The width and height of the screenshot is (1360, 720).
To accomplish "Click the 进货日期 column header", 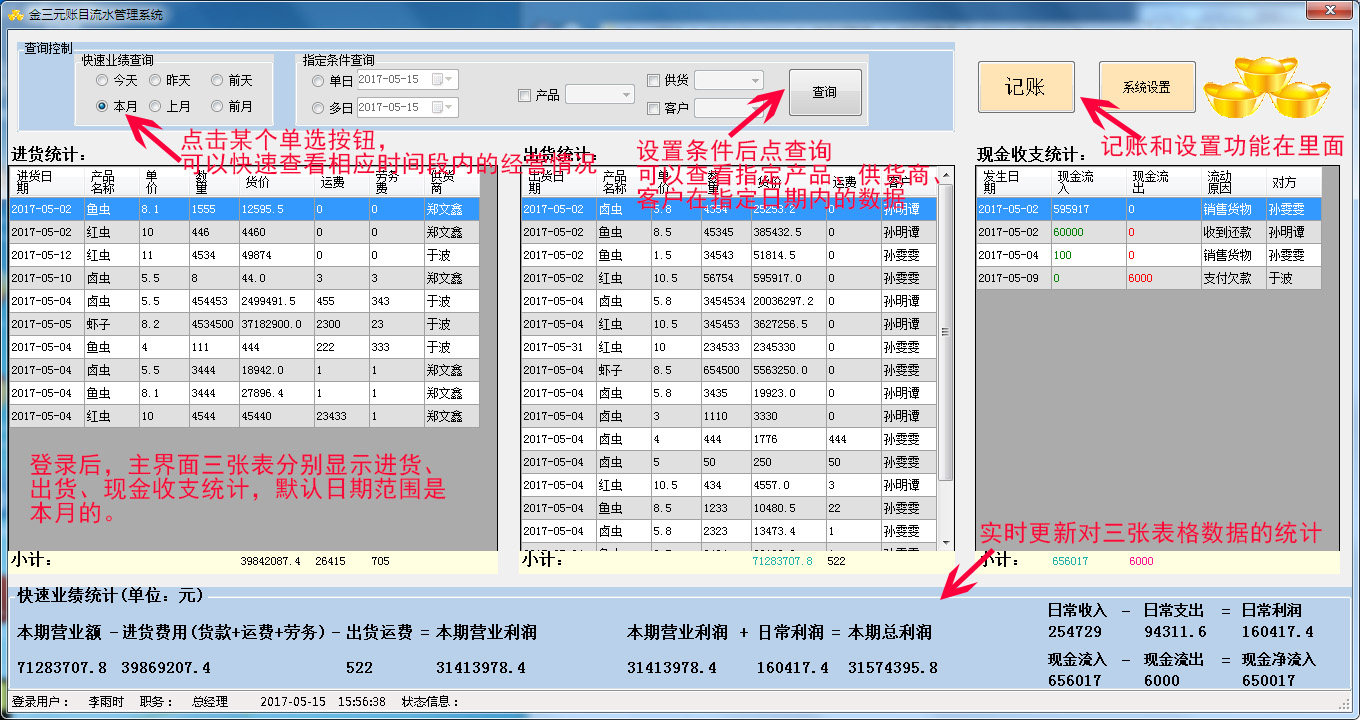I will 46,181.
